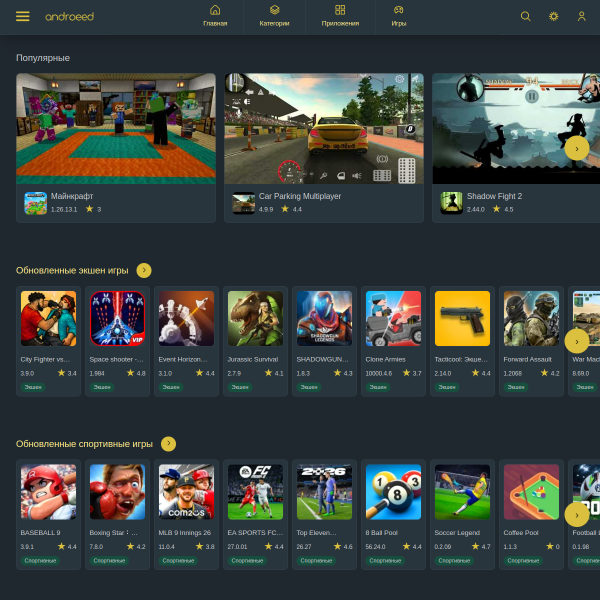The height and width of the screenshot is (600, 600).
Task: Open the Forward Assault game icon
Action: (532, 318)
